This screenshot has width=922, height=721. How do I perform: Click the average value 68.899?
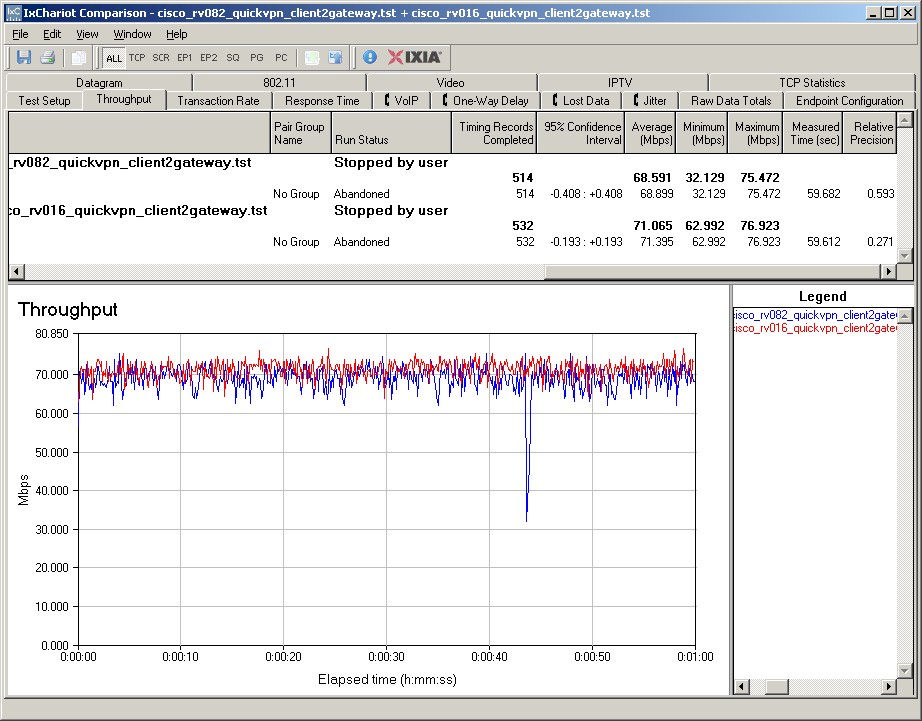pyautogui.click(x=656, y=193)
